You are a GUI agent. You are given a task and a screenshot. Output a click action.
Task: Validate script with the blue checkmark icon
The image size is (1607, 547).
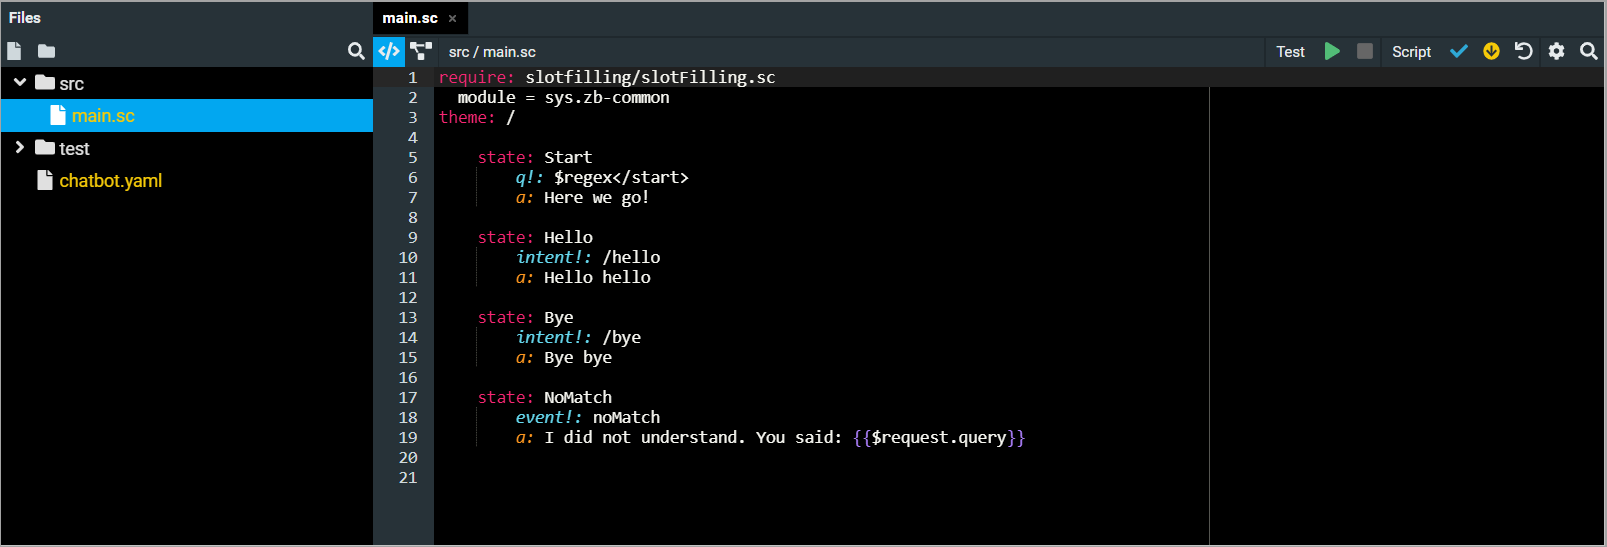pyautogui.click(x=1459, y=51)
